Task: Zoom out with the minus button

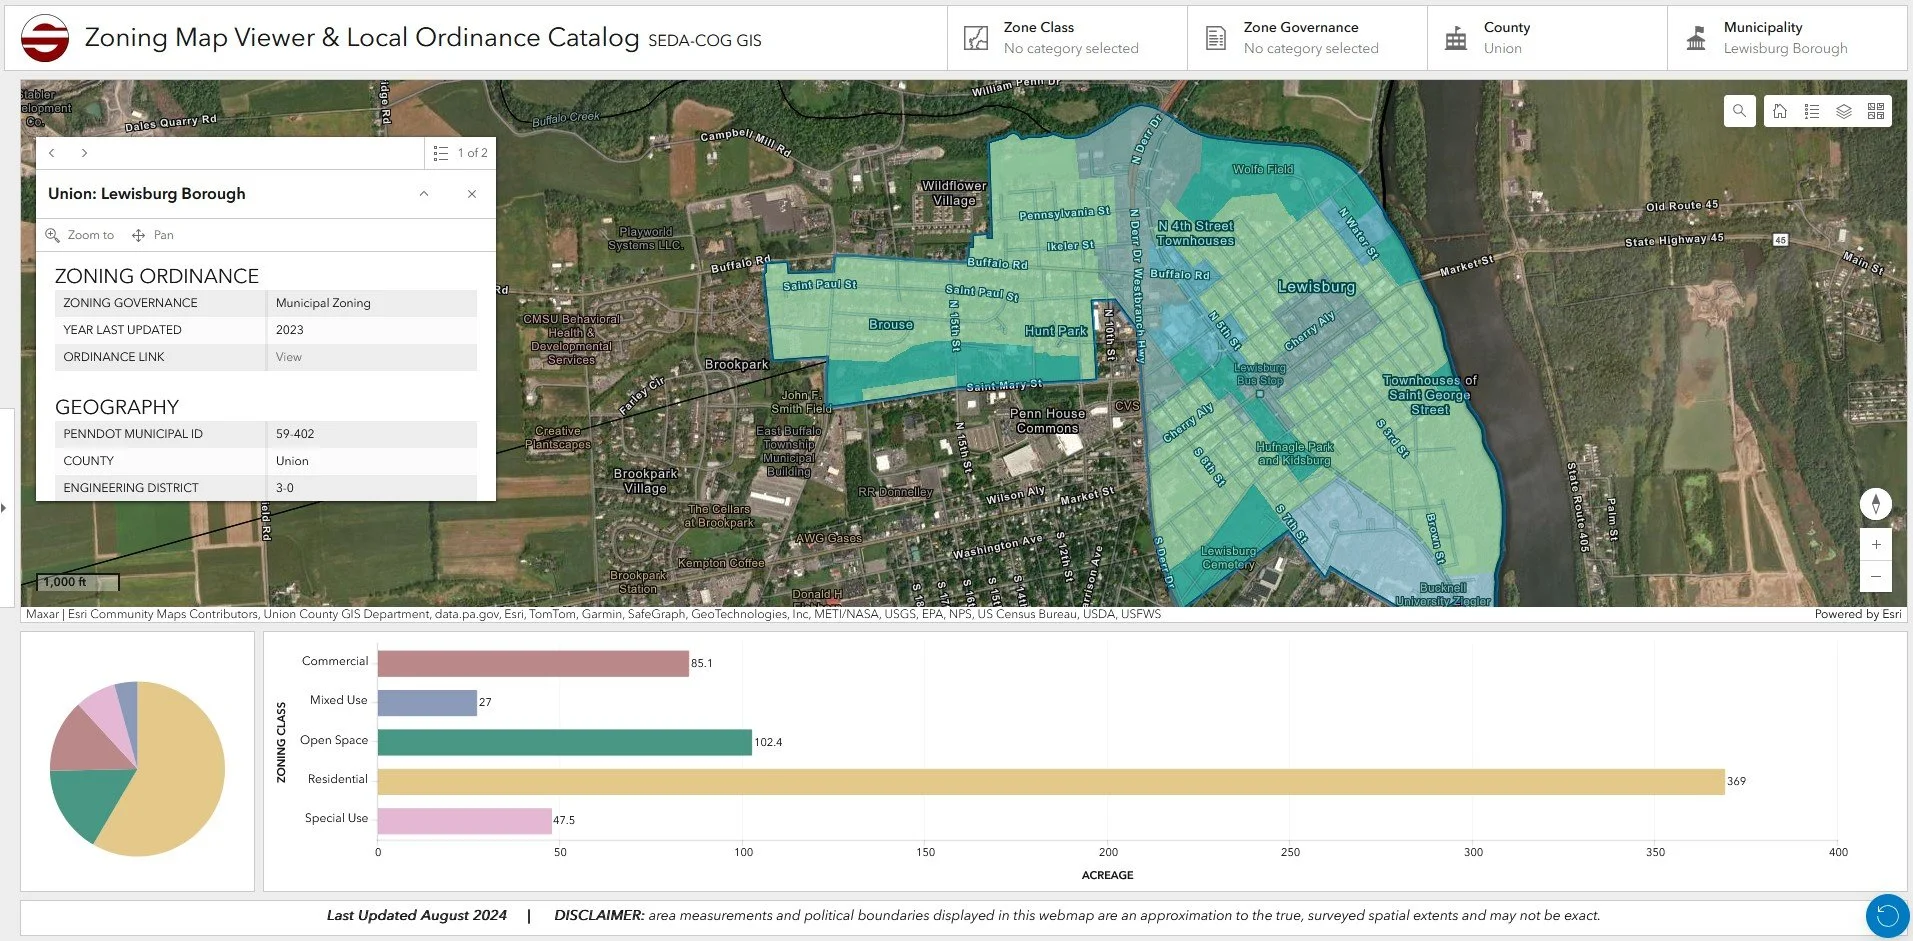Action: click(x=1876, y=576)
